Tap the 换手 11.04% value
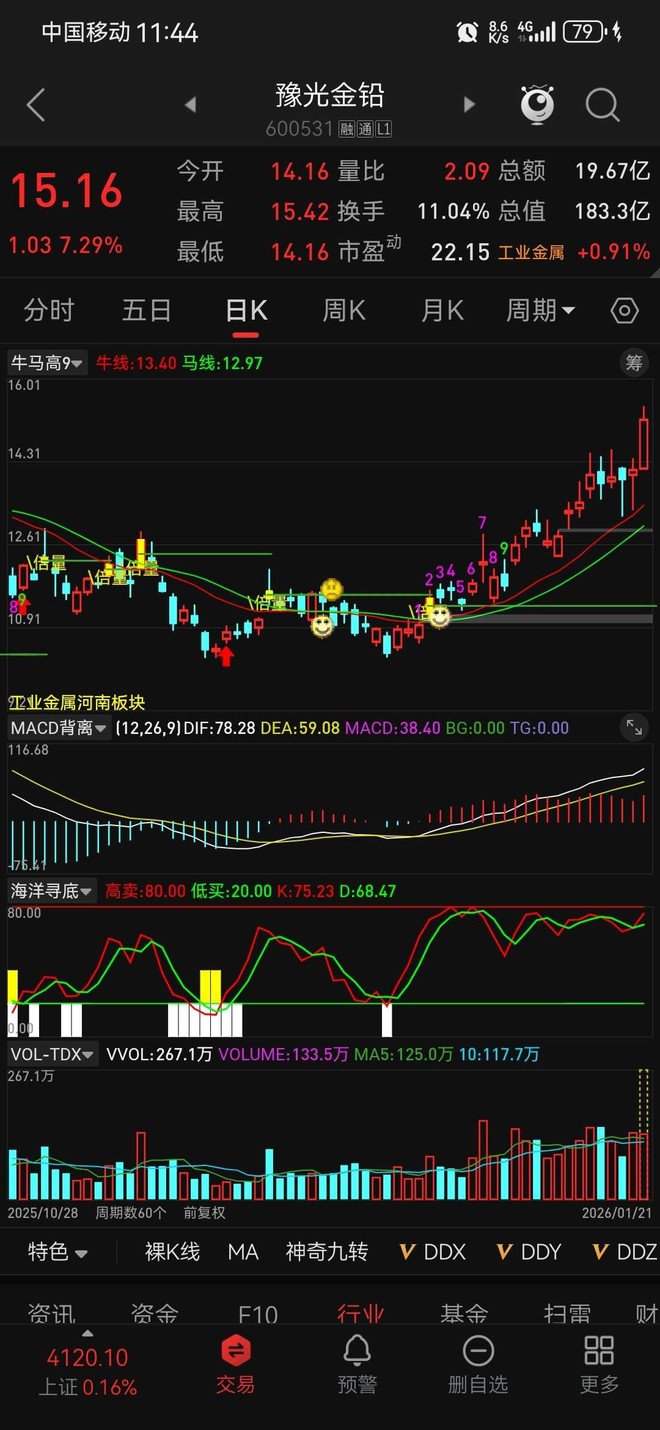 point(453,211)
